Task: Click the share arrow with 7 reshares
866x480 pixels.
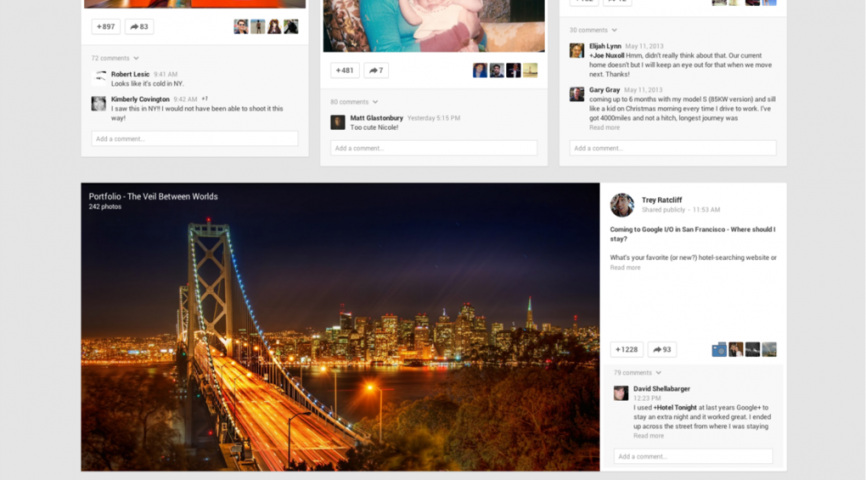Action: (375, 70)
